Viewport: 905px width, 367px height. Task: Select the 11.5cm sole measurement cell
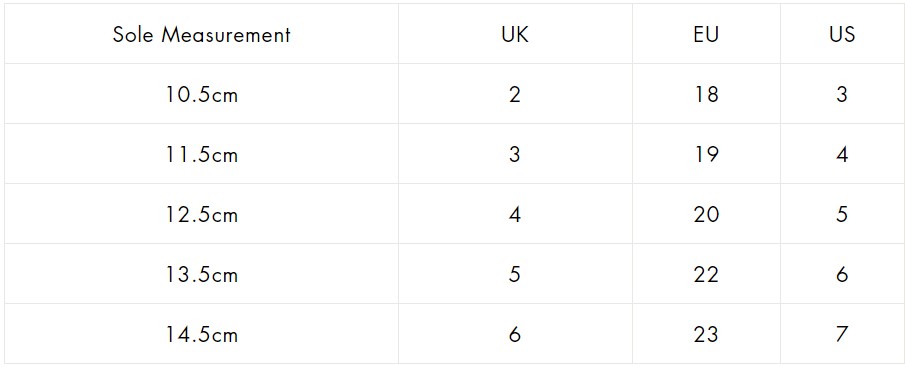(x=201, y=154)
